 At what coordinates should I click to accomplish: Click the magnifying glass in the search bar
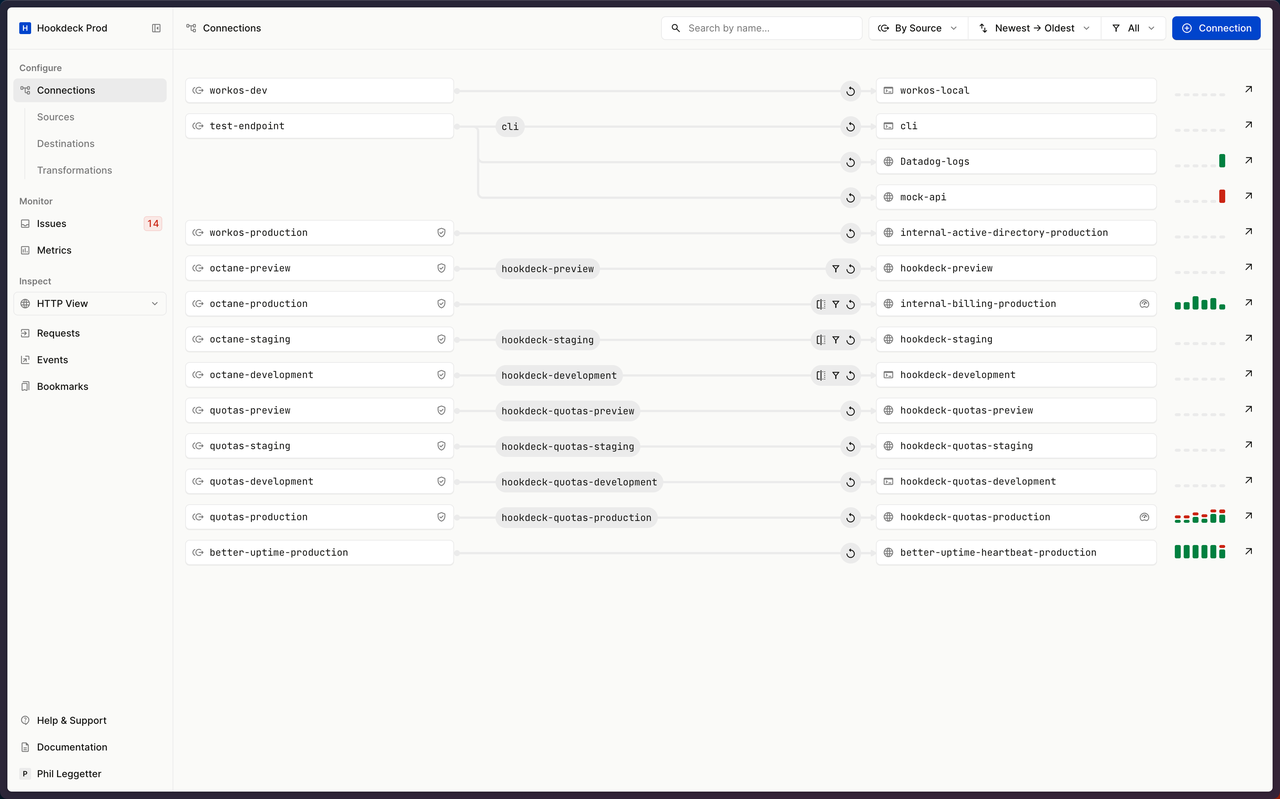[x=676, y=28]
